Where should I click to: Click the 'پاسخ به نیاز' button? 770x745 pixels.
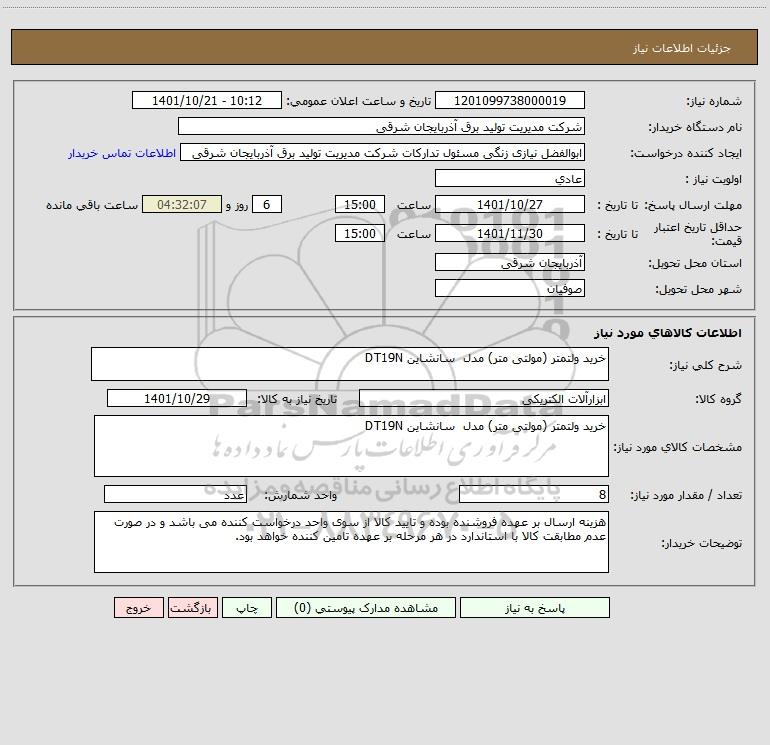(x=535, y=607)
